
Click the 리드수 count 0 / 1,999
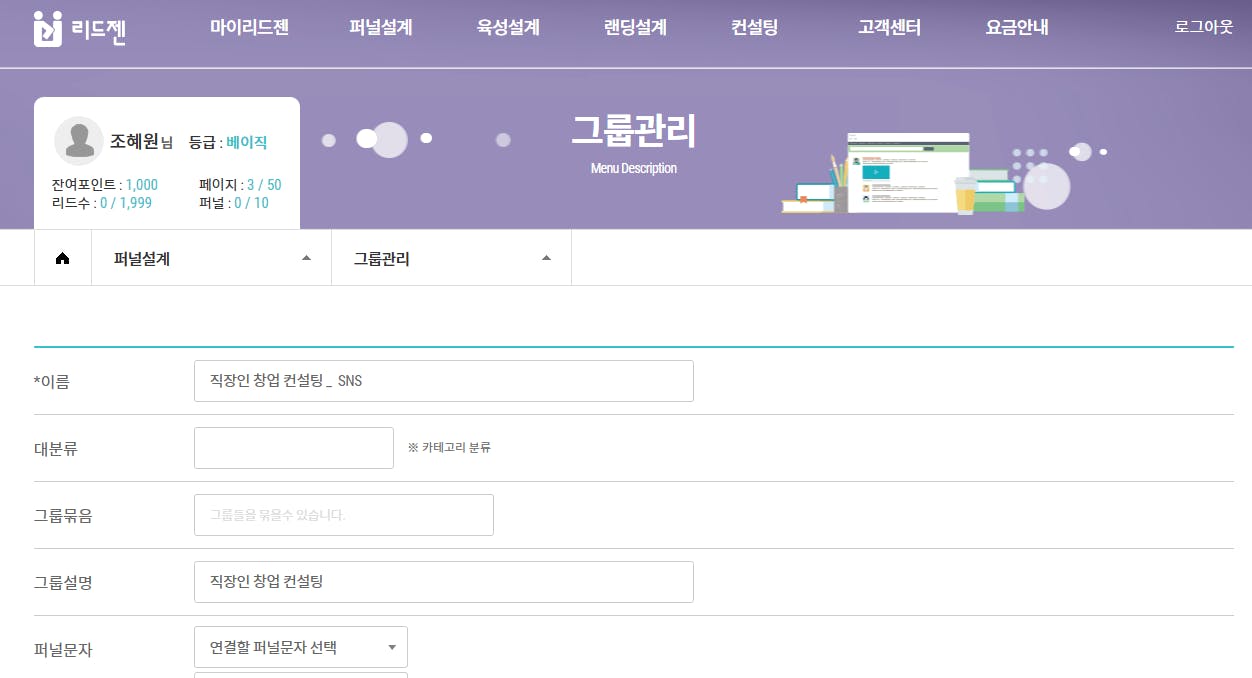(126, 203)
